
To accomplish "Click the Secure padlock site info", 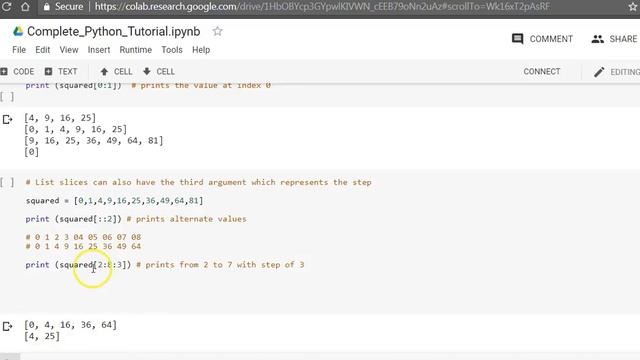I will pos(63,7).
